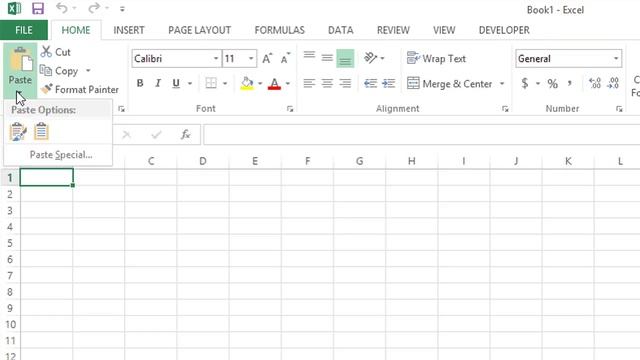
Task: Open Number format dialog launcher
Action: [619, 109]
